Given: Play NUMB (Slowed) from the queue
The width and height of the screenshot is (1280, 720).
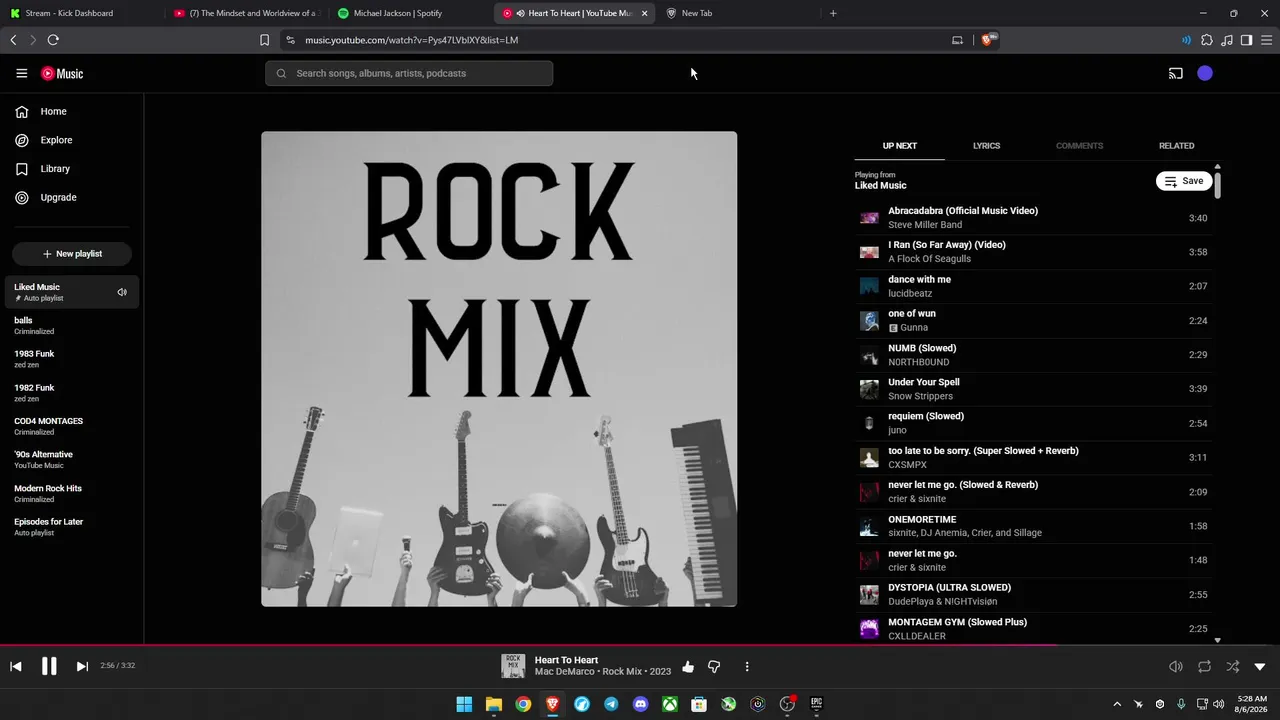Looking at the screenshot, I should pyautogui.click(x=1034, y=355).
